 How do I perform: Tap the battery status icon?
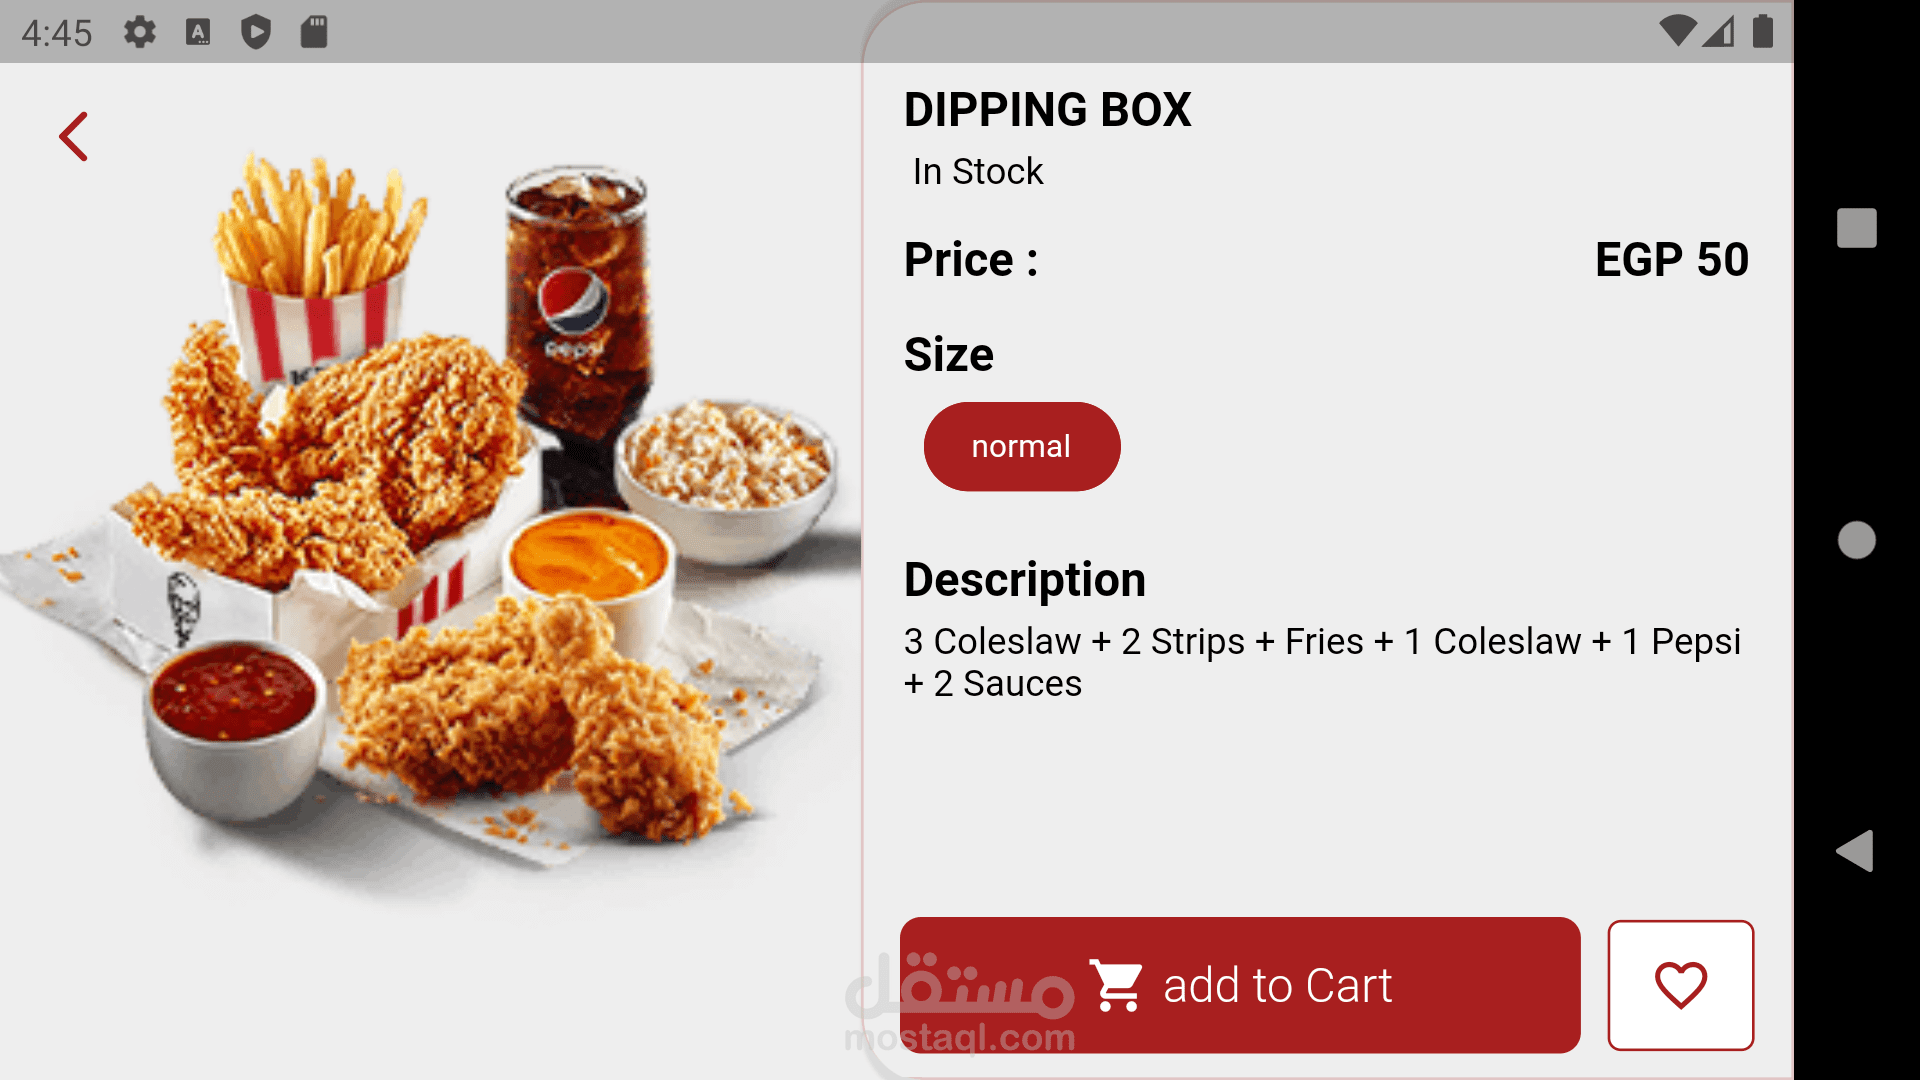(x=1763, y=31)
